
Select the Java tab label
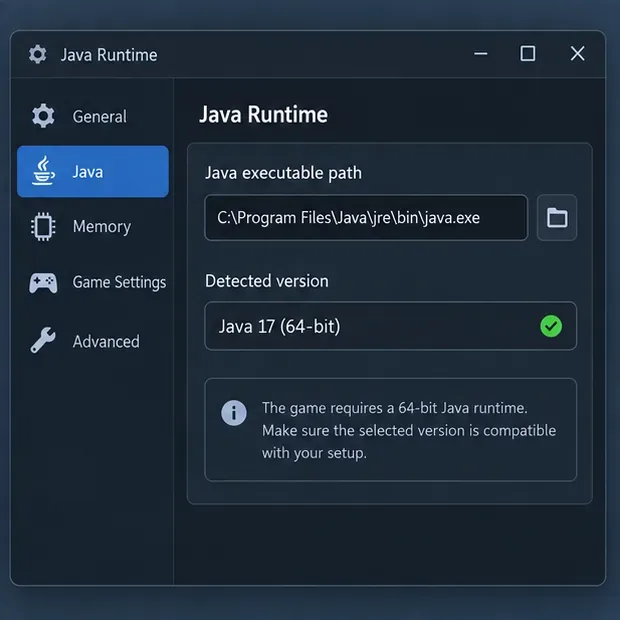(88, 172)
